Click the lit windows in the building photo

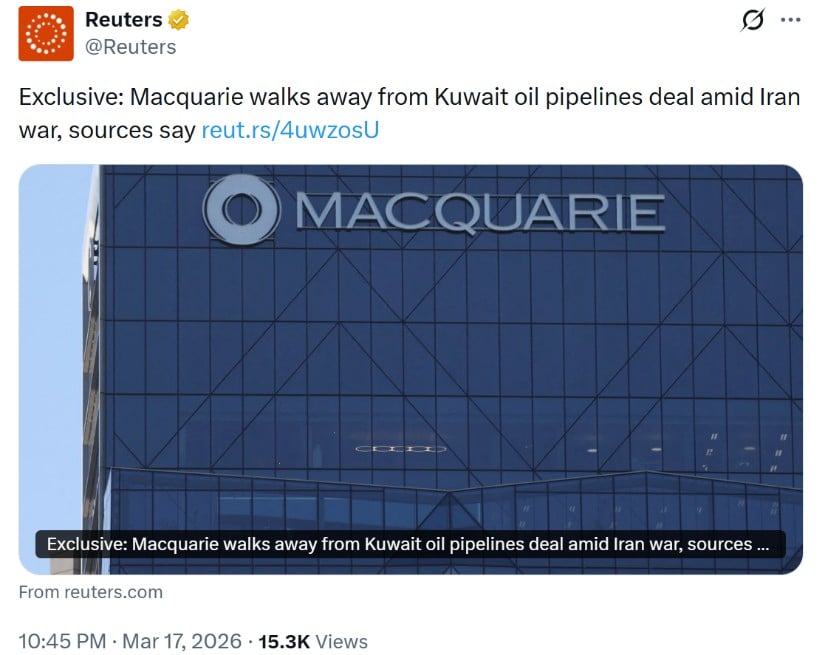[401, 449]
